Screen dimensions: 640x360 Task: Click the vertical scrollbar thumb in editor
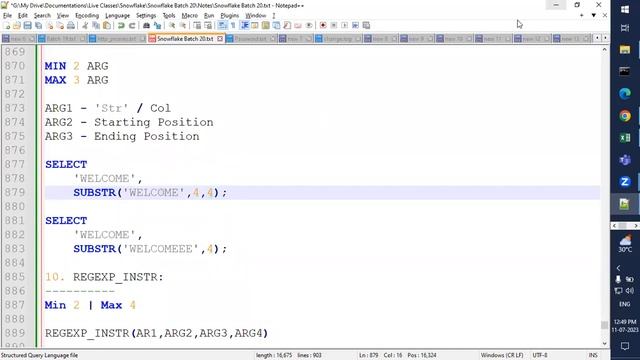click(x=604, y=325)
